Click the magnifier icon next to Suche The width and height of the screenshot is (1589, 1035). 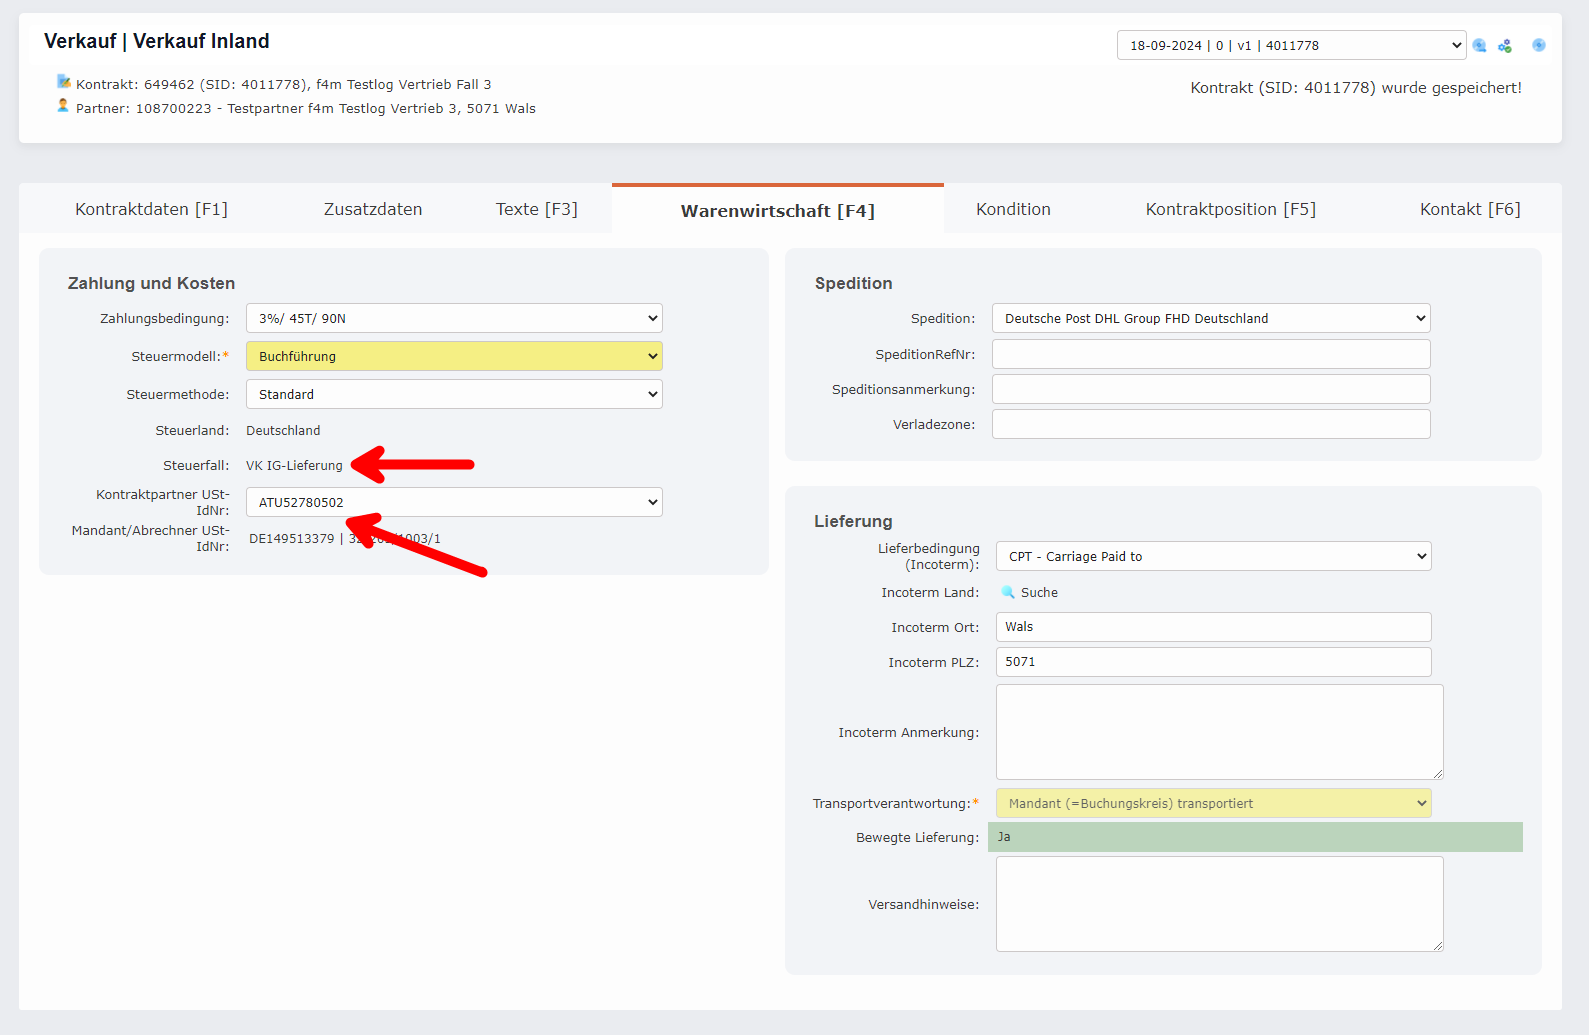coord(1008,592)
